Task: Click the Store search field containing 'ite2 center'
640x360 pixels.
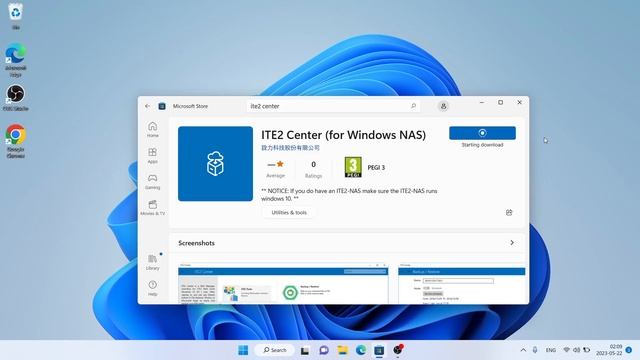Action: (x=333, y=106)
